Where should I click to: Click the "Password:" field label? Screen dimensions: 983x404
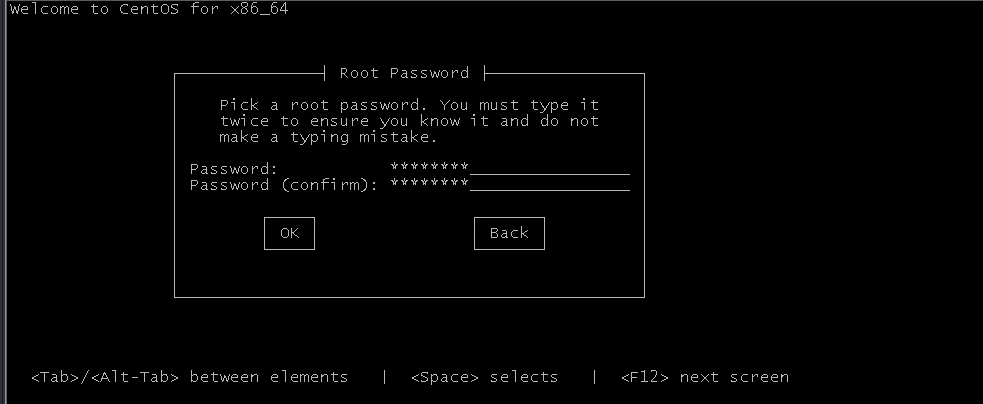tap(233, 169)
